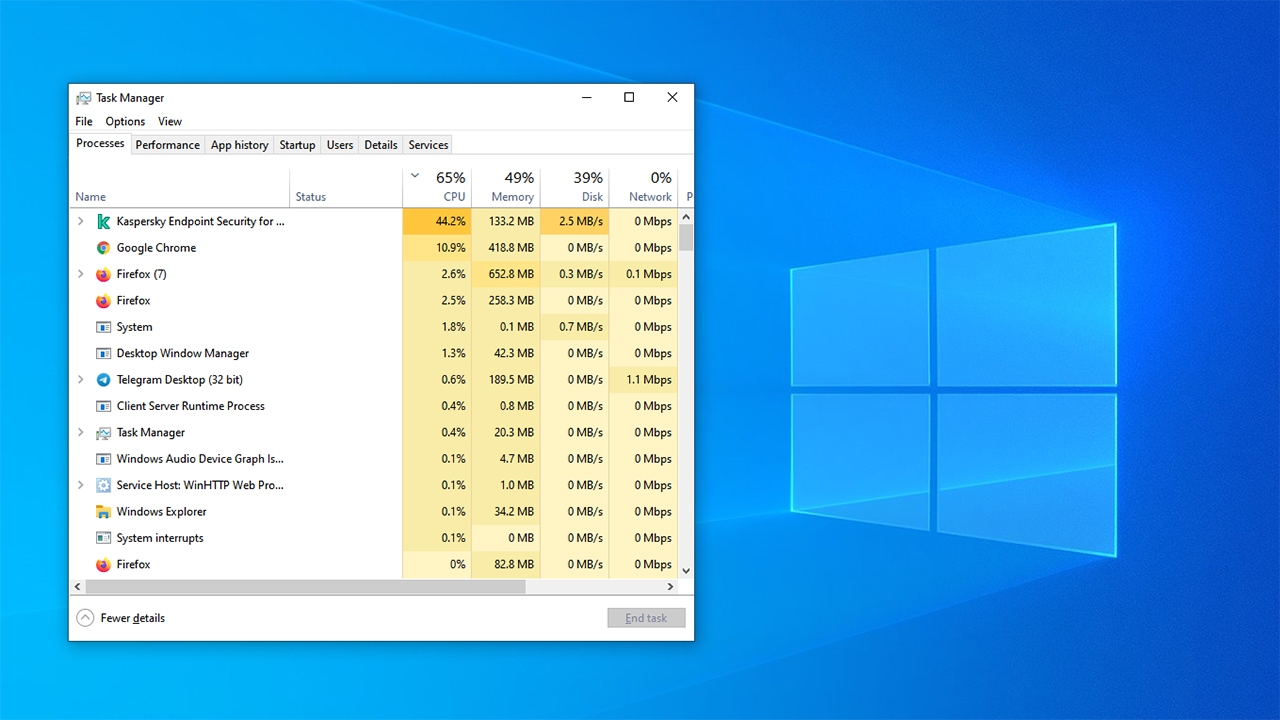Select the Windows Explorer process name
This screenshot has height=720, width=1280.
pos(161,512)
